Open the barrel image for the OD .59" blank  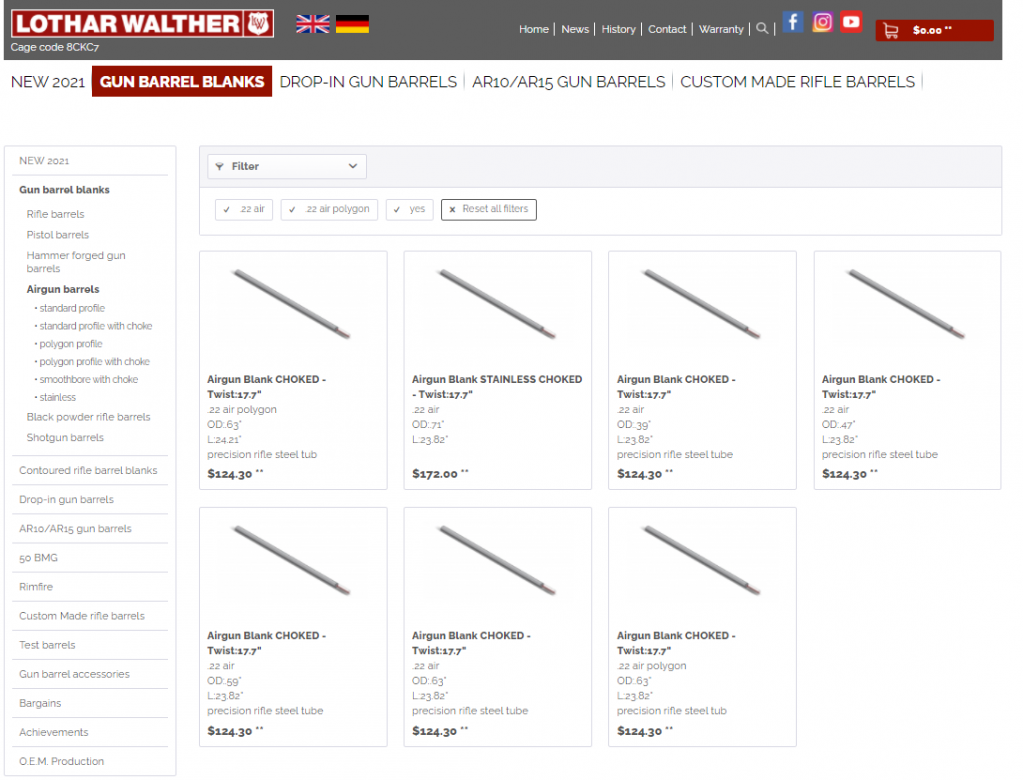pos(292,561)
